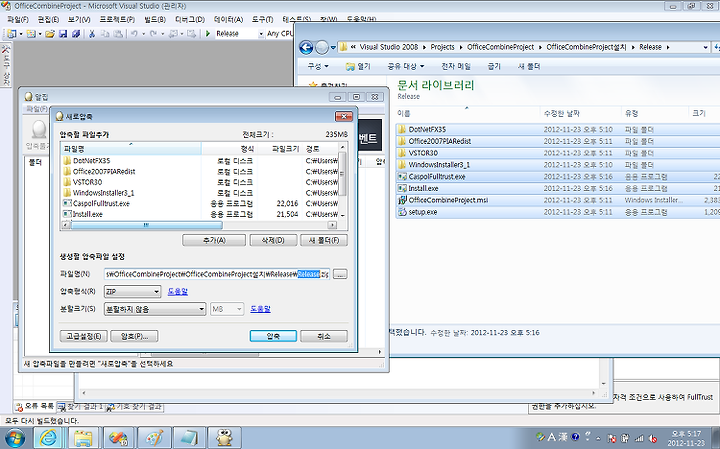Image resolution: width=720 pixels, height=449 pixels.
Task: Click file name input field in compress dialog
Action: 217,274
